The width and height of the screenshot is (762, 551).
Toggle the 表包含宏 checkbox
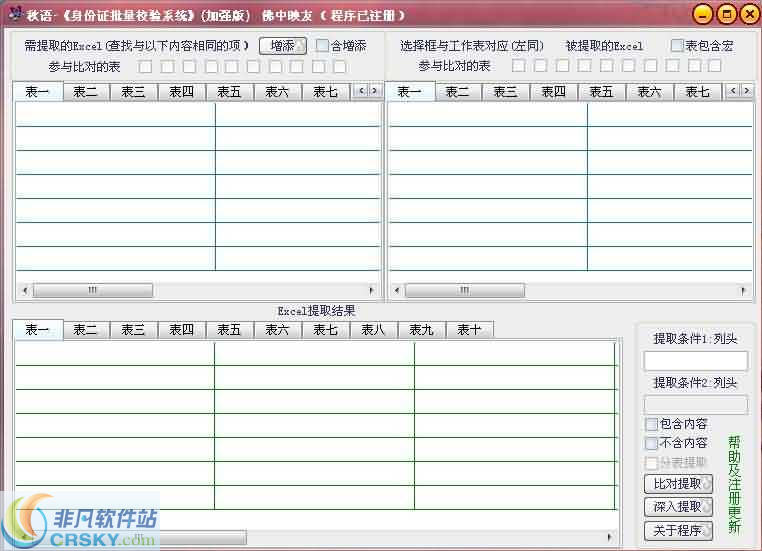[677, 46]
